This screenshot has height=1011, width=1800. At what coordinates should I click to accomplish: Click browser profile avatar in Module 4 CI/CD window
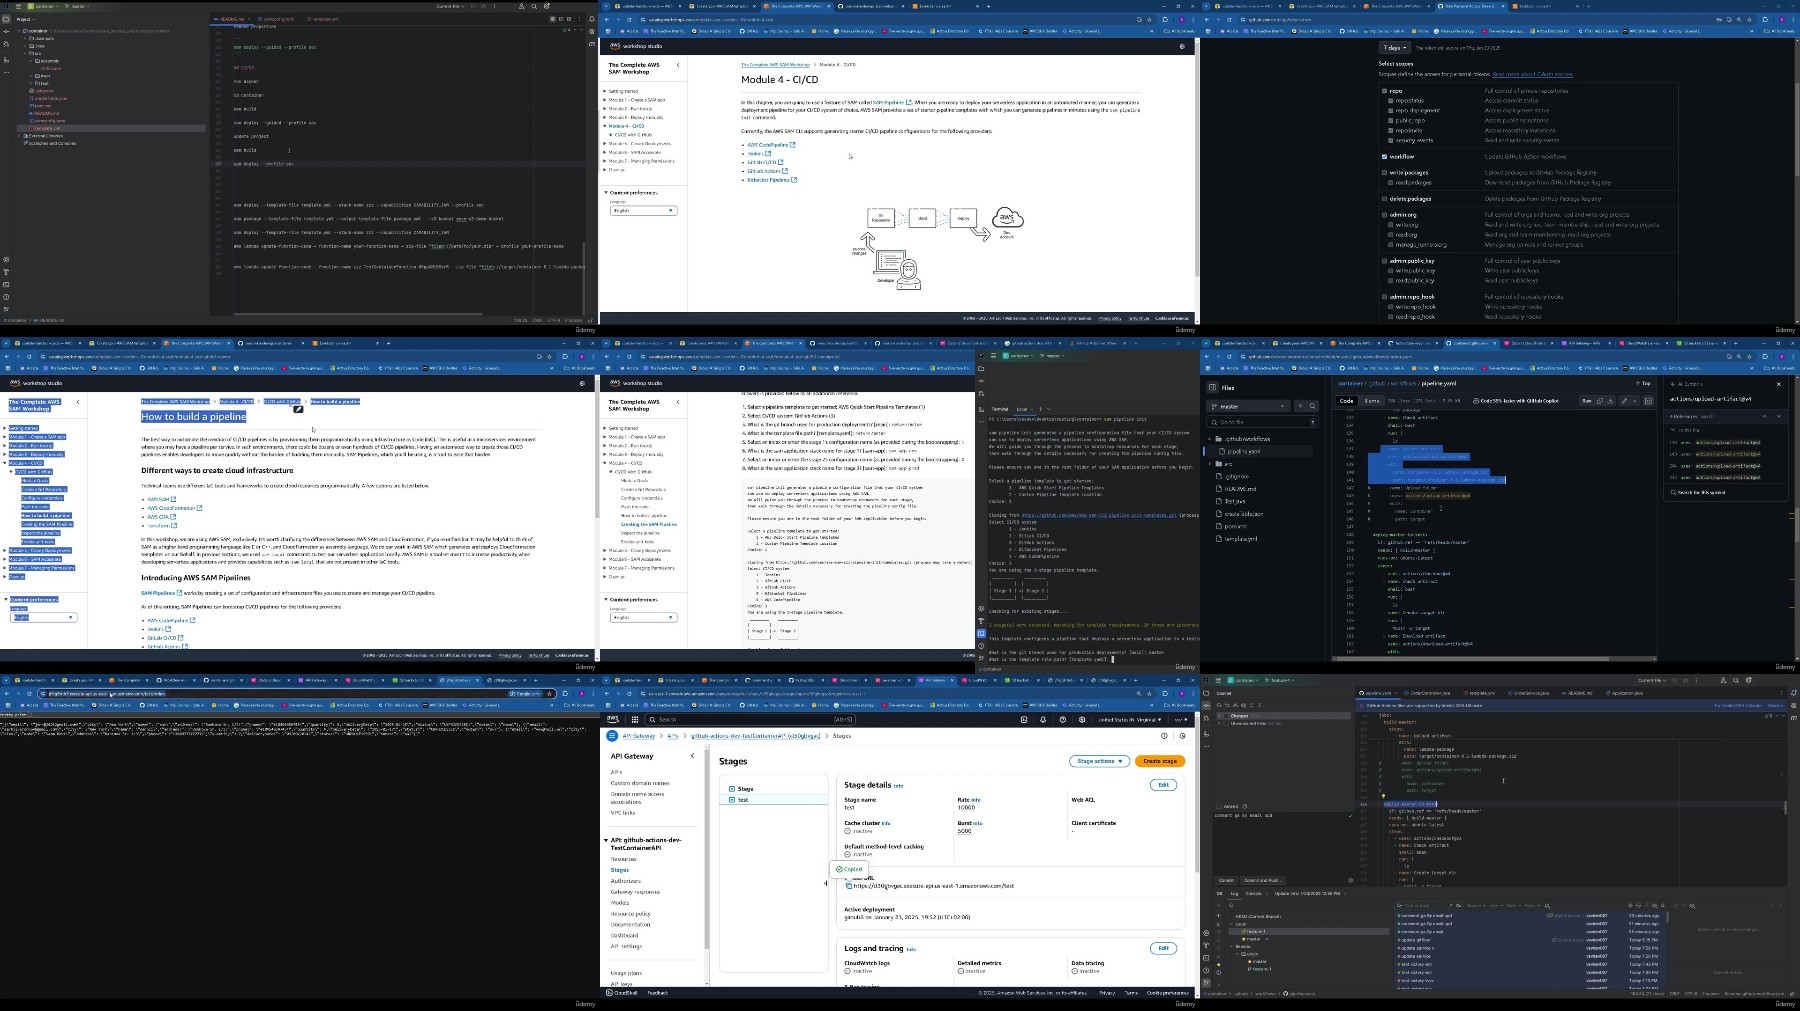click(x=1181, y=19)
